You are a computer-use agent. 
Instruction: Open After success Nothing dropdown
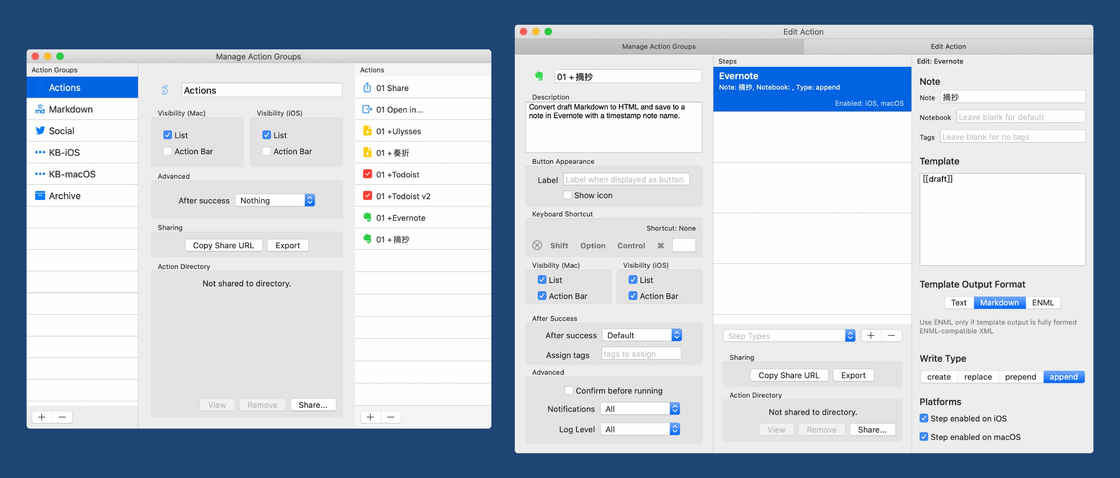[275, 201]
